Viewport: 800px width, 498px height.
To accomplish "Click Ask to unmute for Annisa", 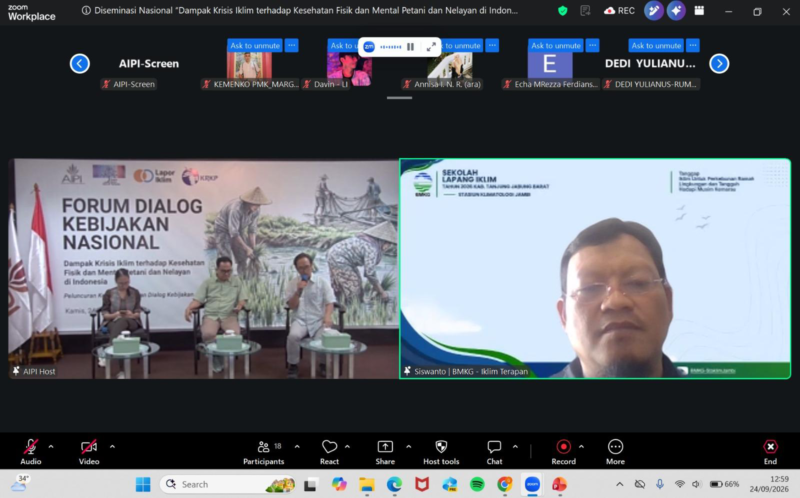I will 462,45.
